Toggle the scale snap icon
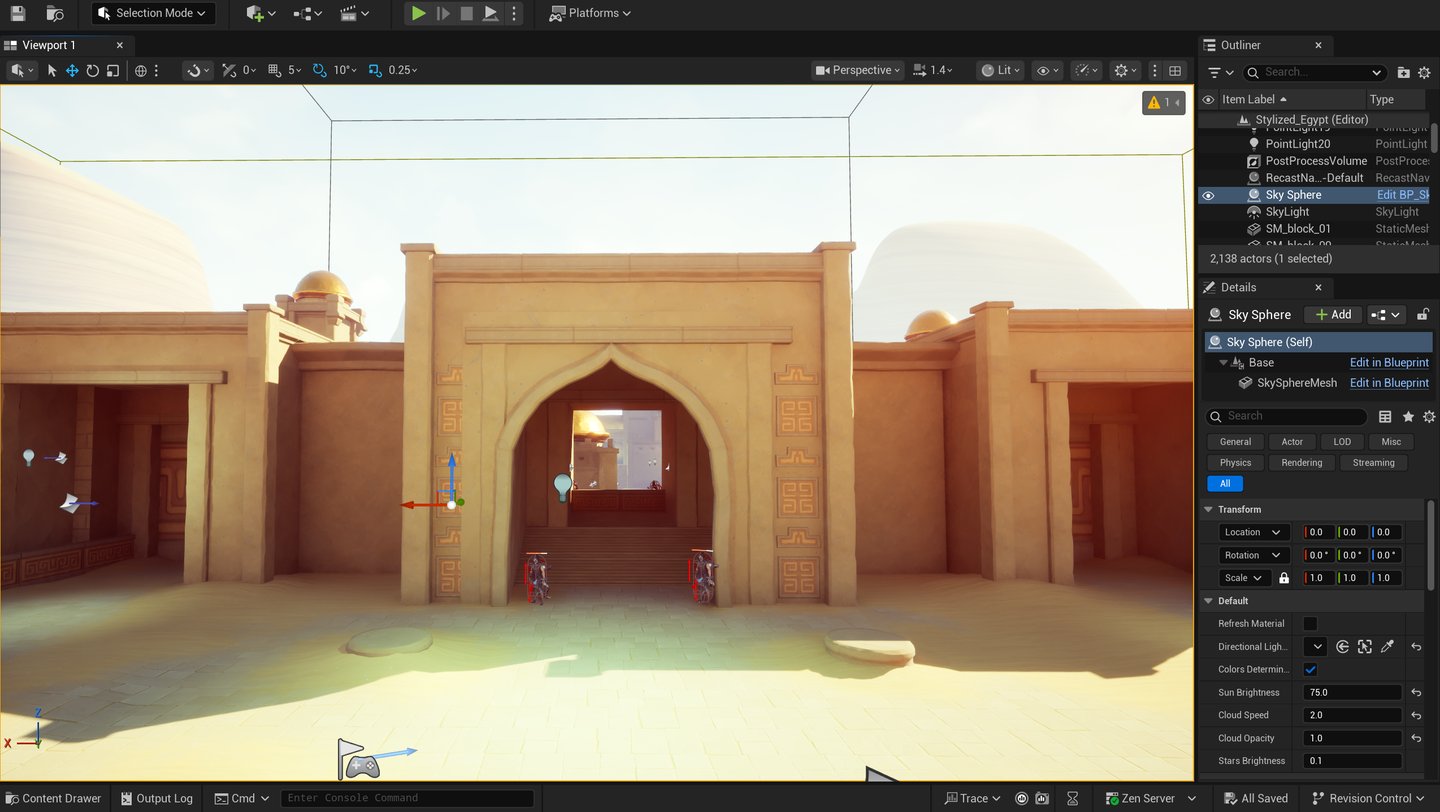The width and height of the screenshot is (1440, 812). pyautogui.click(x=375, y=70)
